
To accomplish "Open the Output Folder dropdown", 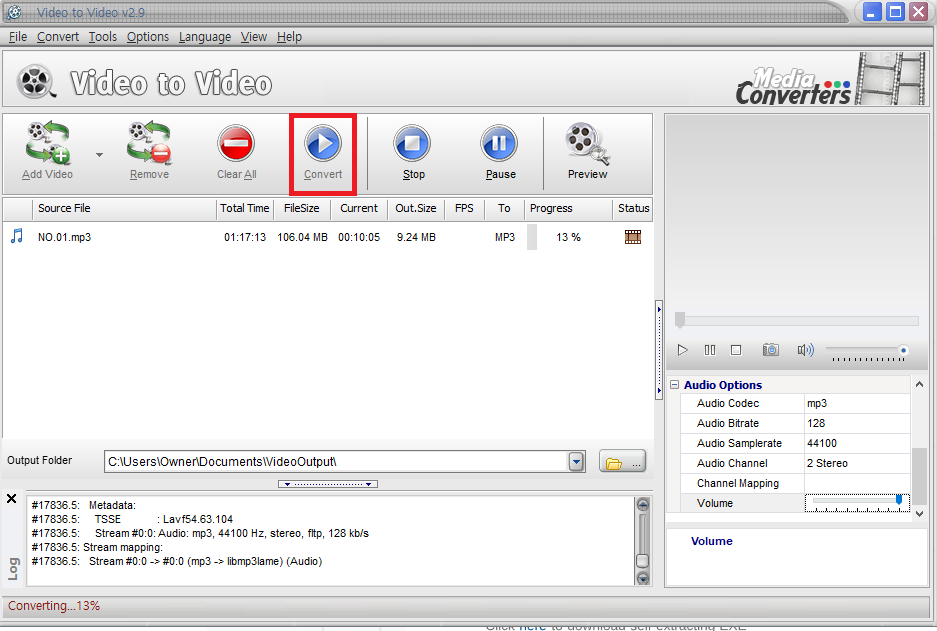I will click(x=576, y=461).
